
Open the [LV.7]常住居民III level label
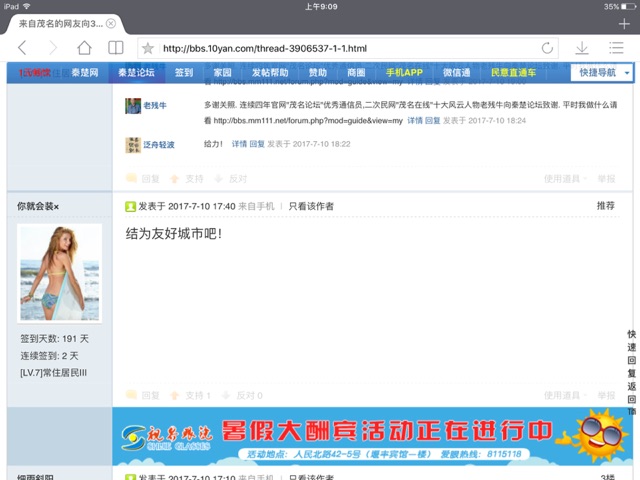53,373
